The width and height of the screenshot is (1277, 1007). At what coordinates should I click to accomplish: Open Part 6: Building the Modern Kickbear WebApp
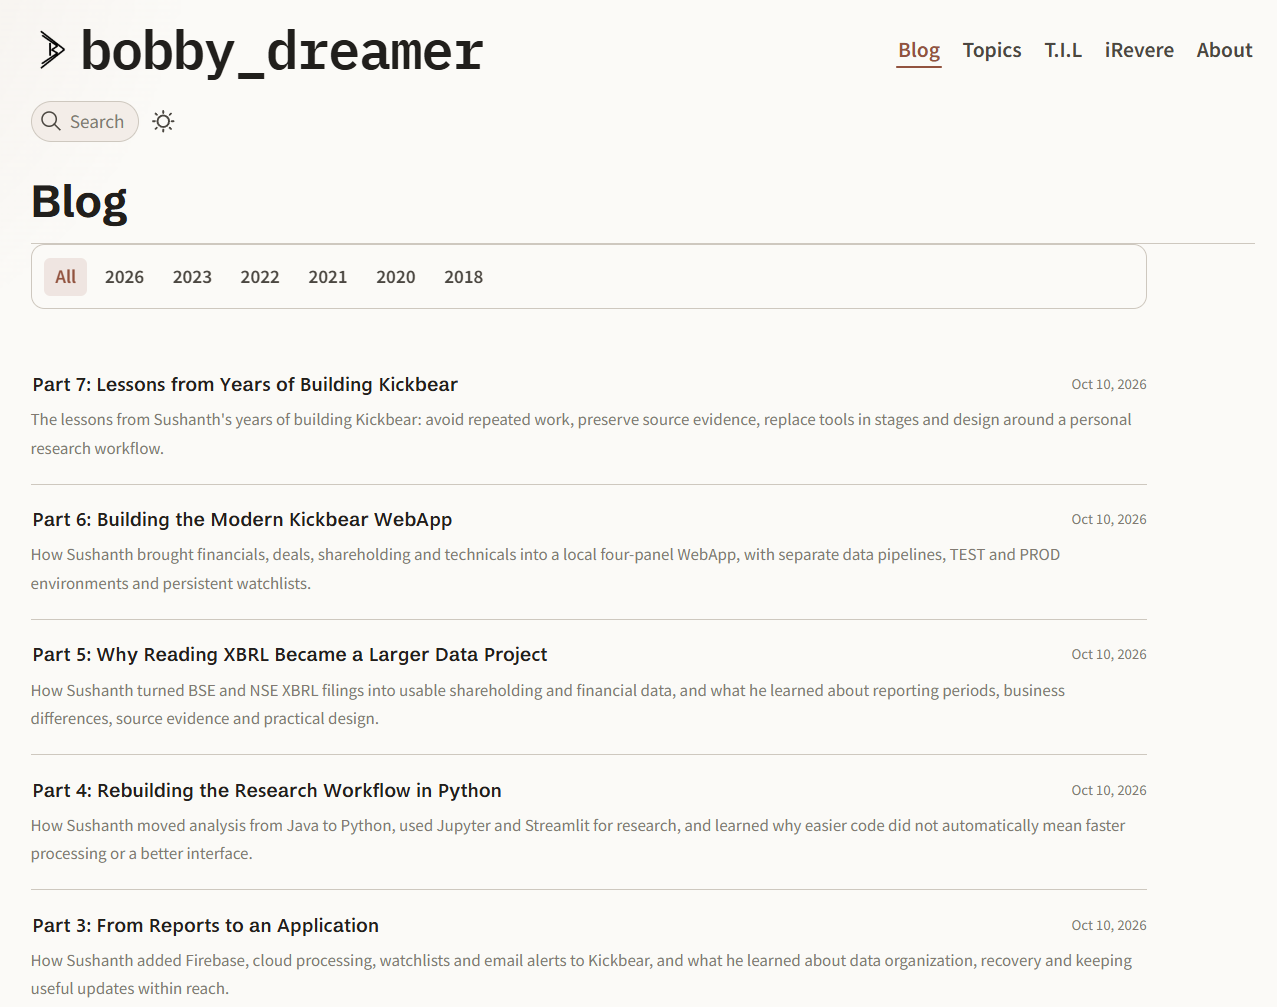pyautogui.click(x=242, y=520)
